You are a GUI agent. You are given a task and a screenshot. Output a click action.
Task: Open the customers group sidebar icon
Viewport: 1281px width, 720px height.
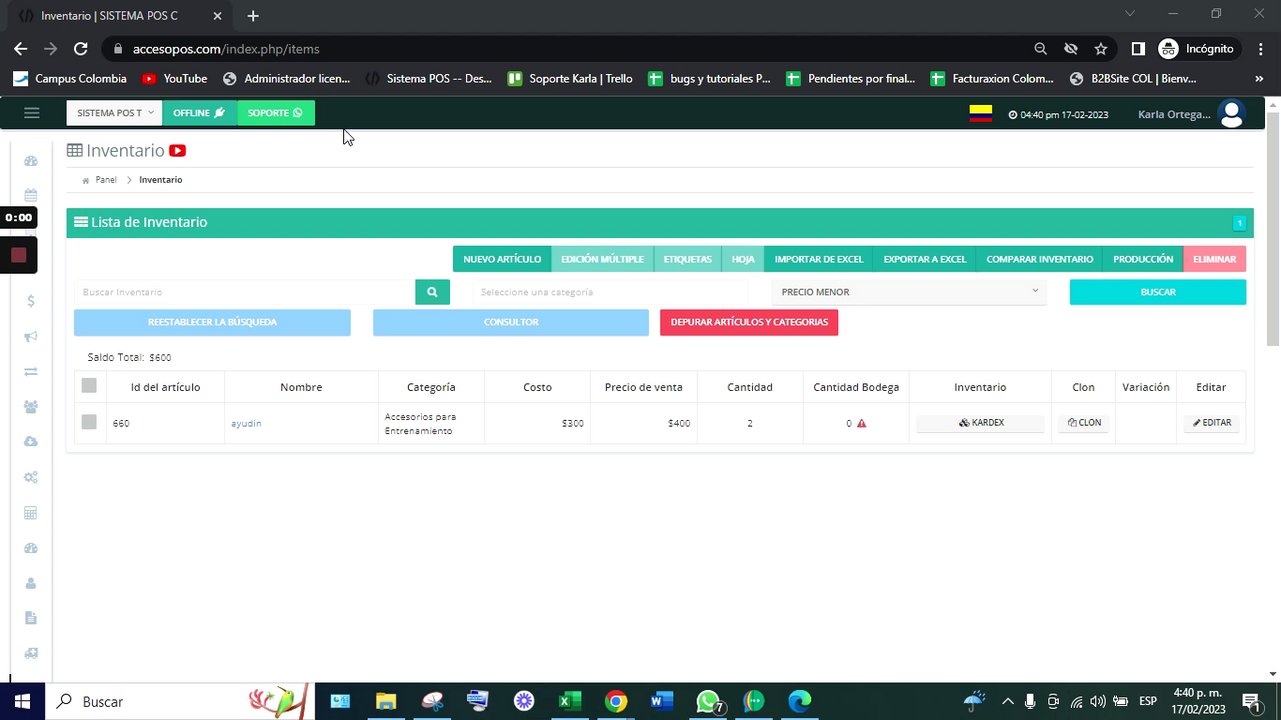point(31,407)
